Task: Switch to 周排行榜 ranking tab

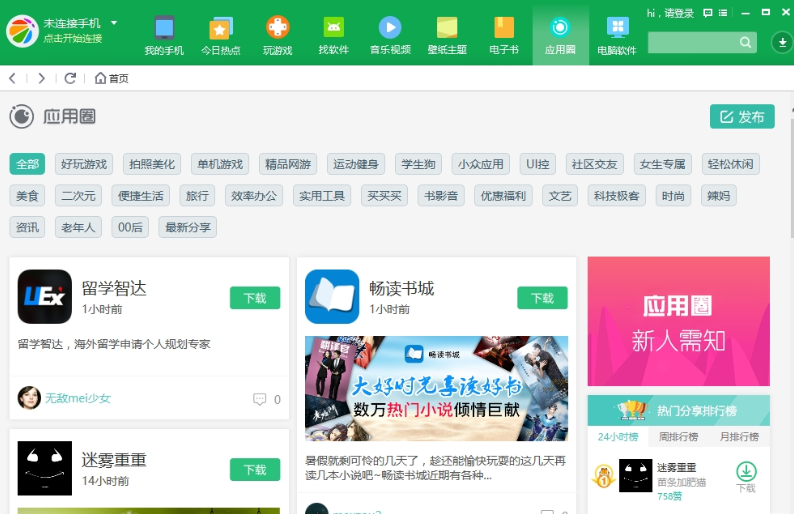Action: (x=679, y=437)
